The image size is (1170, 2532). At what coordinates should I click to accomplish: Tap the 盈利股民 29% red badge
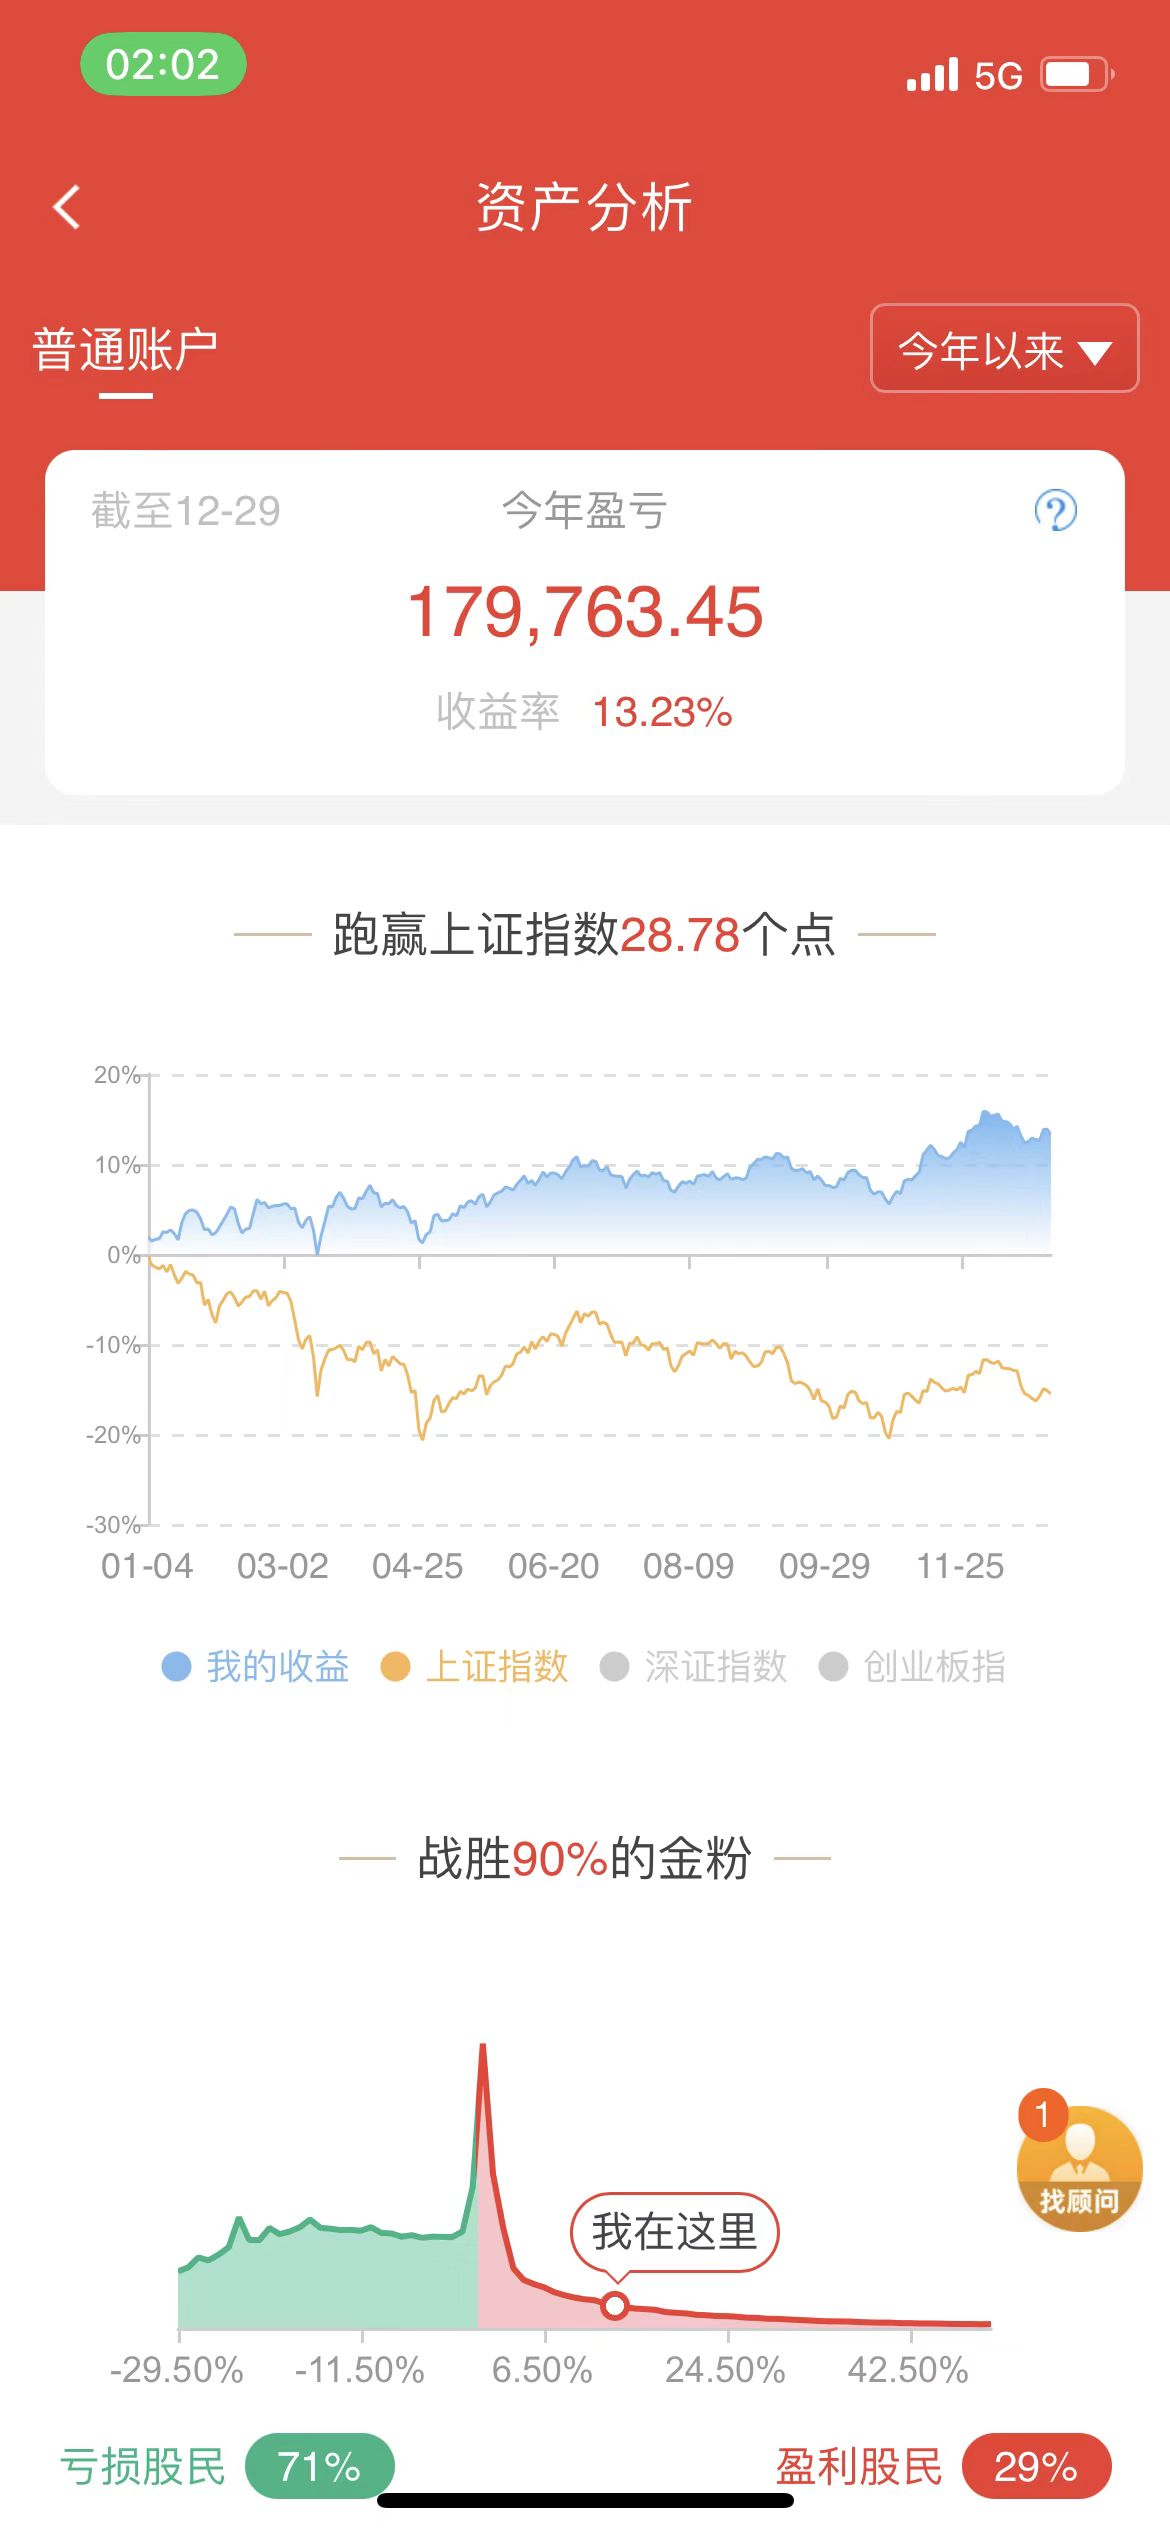pyautogui.click(x=1036, y=2466)
